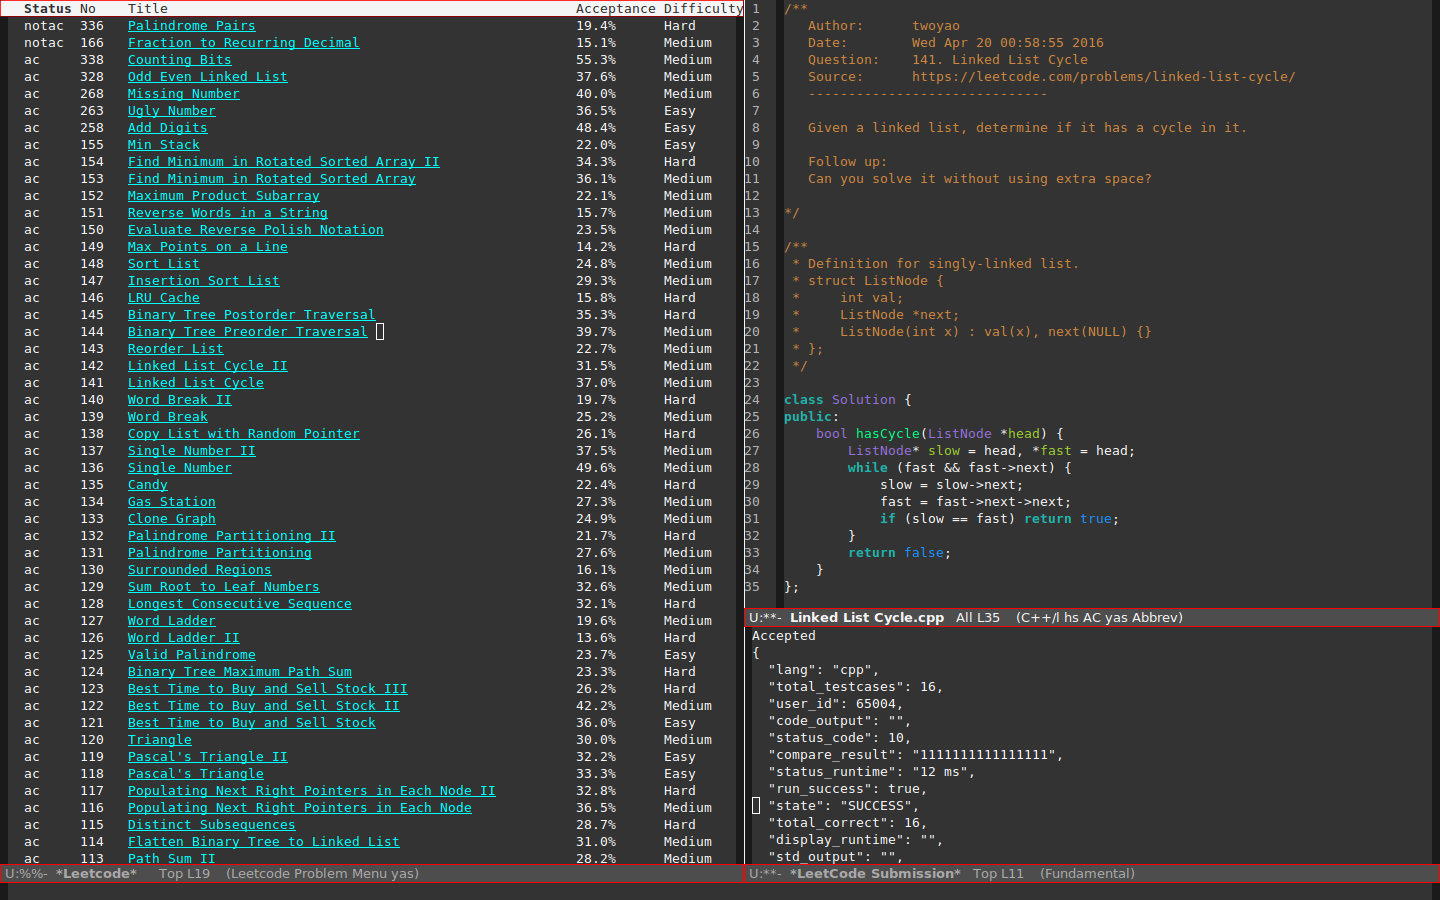This screenshot has width=1440, height=900.
Task: Click the Title column header
Action: 147,9
